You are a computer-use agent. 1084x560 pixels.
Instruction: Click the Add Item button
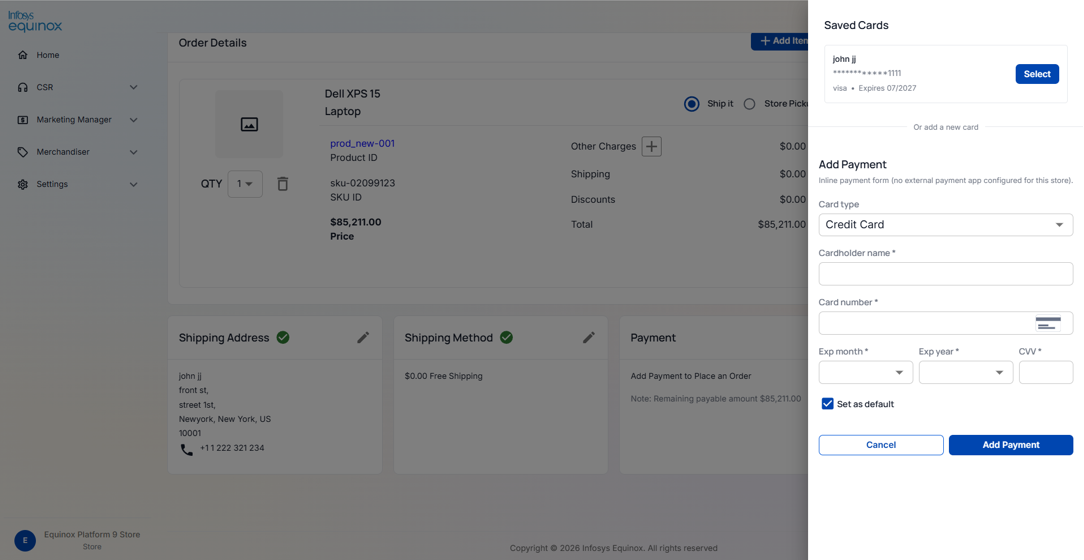click(x=780, y=41)
